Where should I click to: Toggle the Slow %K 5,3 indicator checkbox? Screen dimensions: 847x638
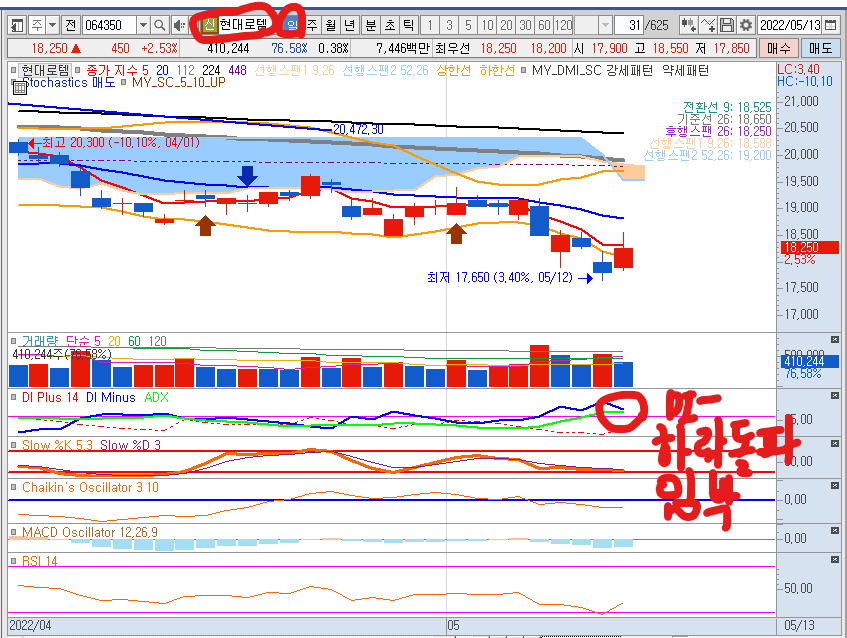(x=14, y=445)
